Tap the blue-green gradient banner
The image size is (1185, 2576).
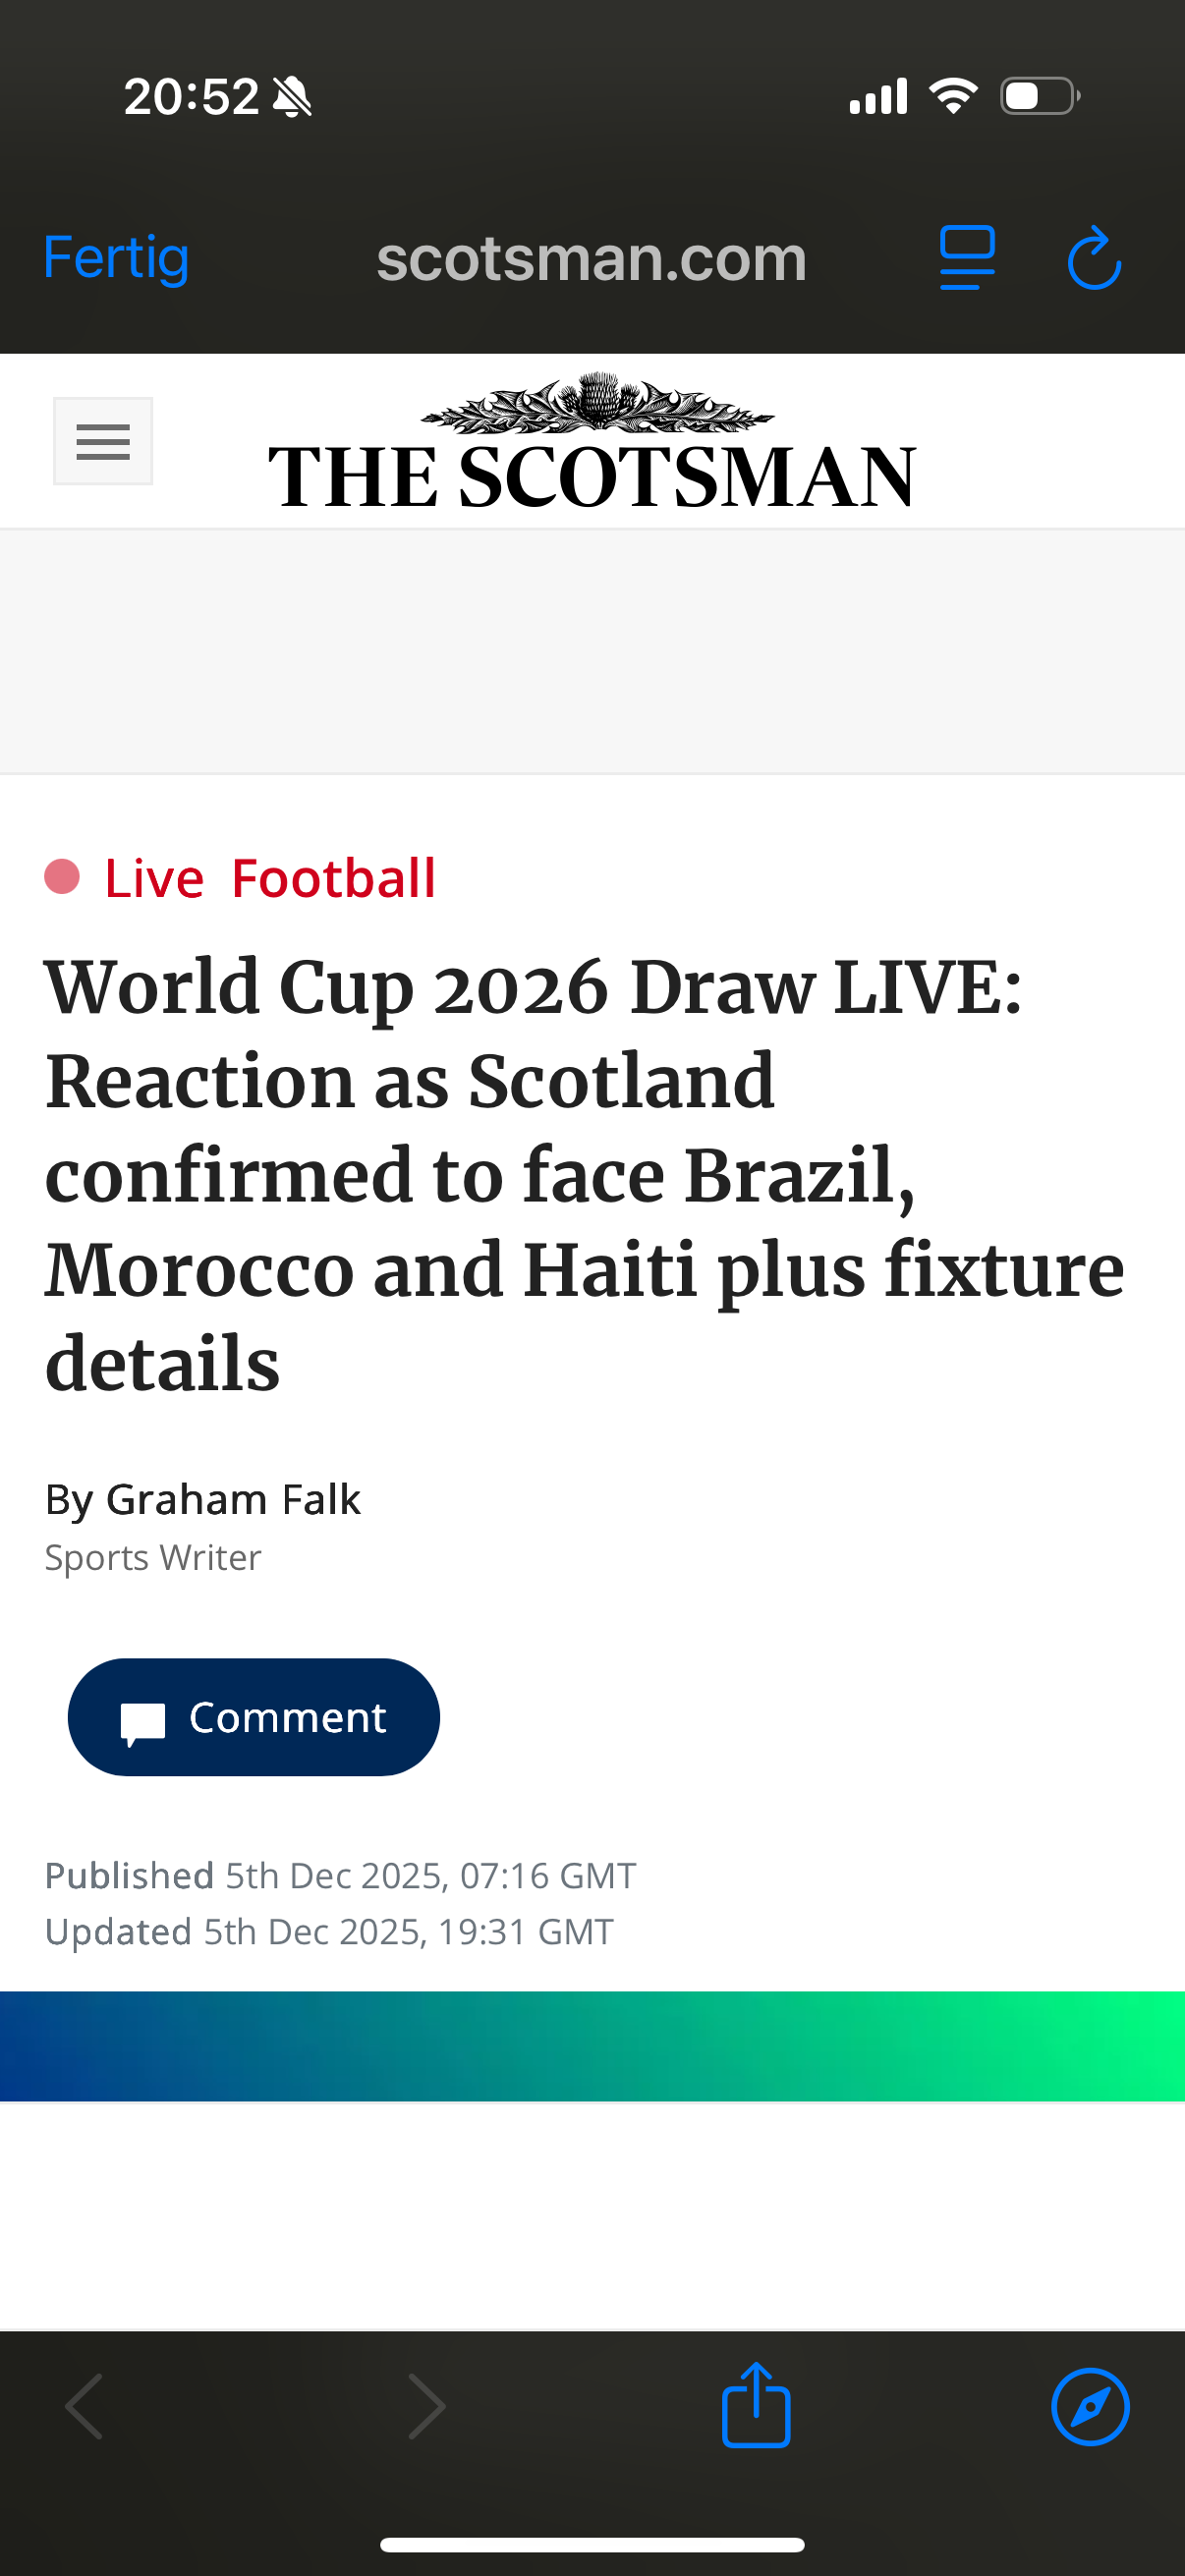592,2046
